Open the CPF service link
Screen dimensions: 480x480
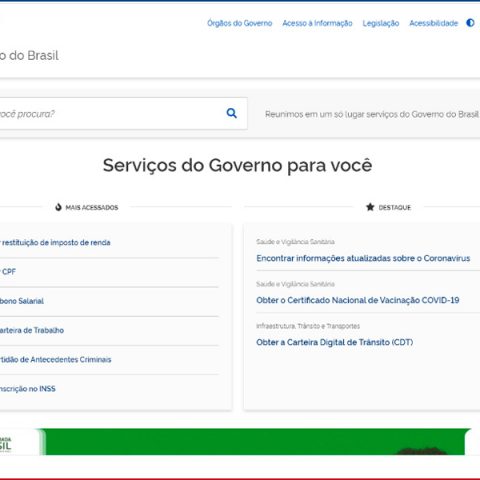(8, 272)
